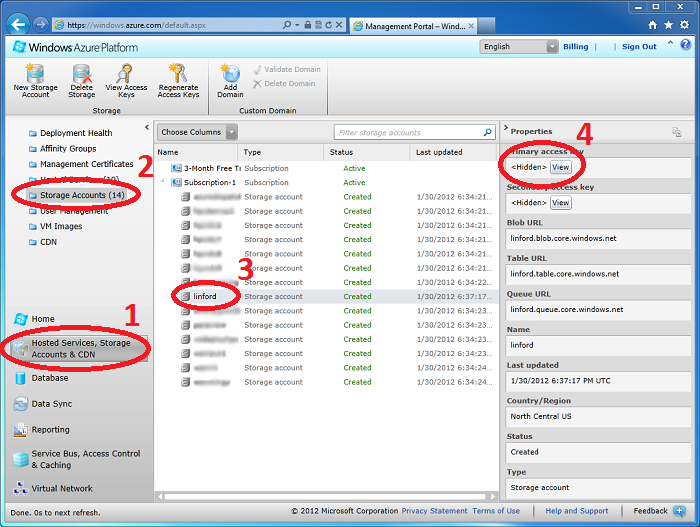700x527 pixels.
Task: Click Regenerate Access Keys icon
Action: coord(178,73)
